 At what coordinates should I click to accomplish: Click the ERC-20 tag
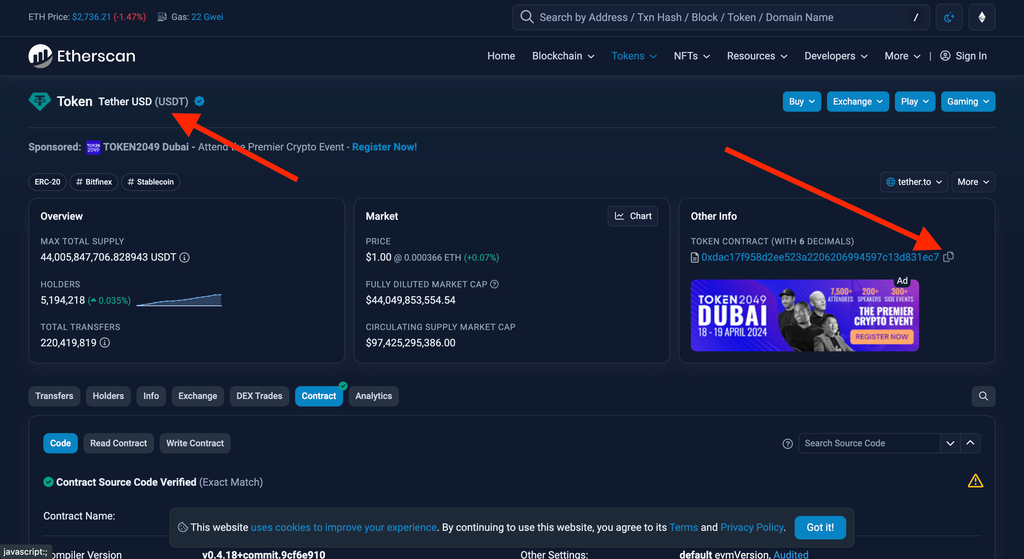click(x=47, y=182)
